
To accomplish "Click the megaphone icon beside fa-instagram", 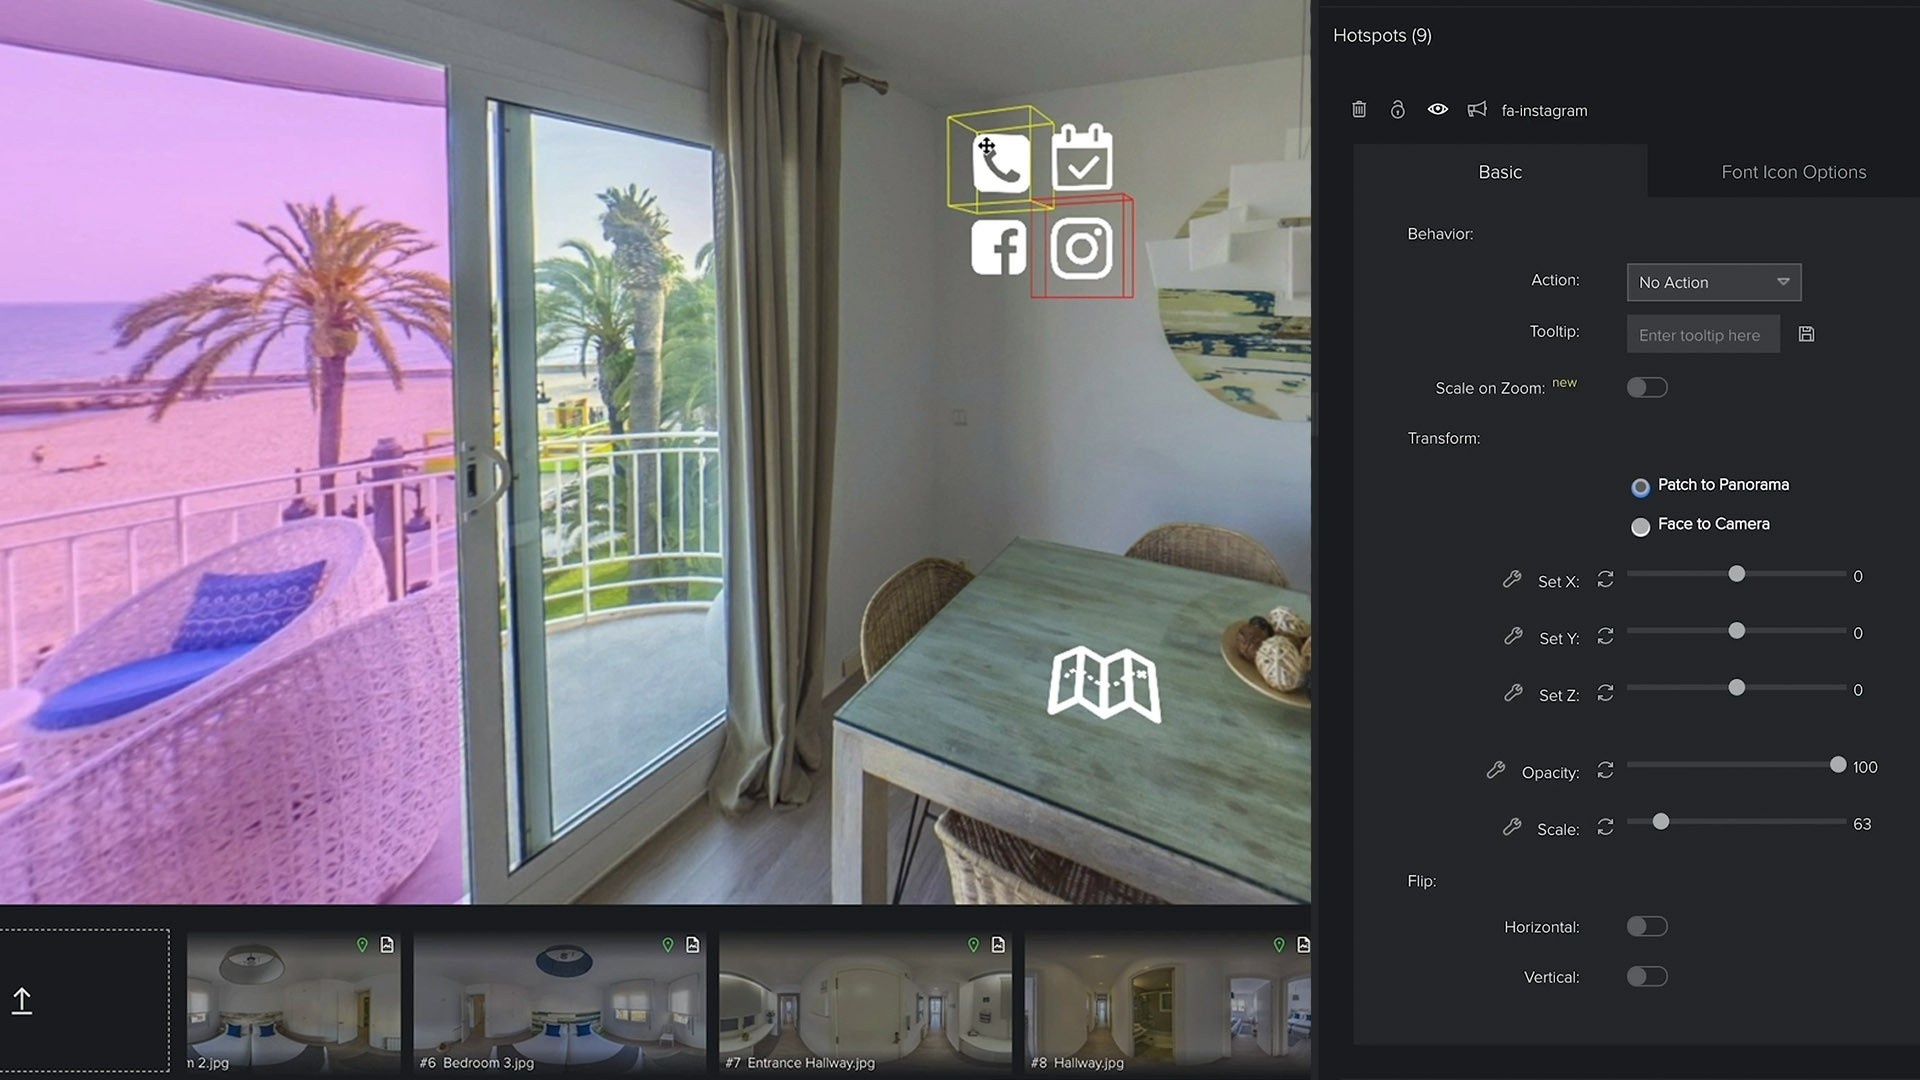I will point(1477,110).
